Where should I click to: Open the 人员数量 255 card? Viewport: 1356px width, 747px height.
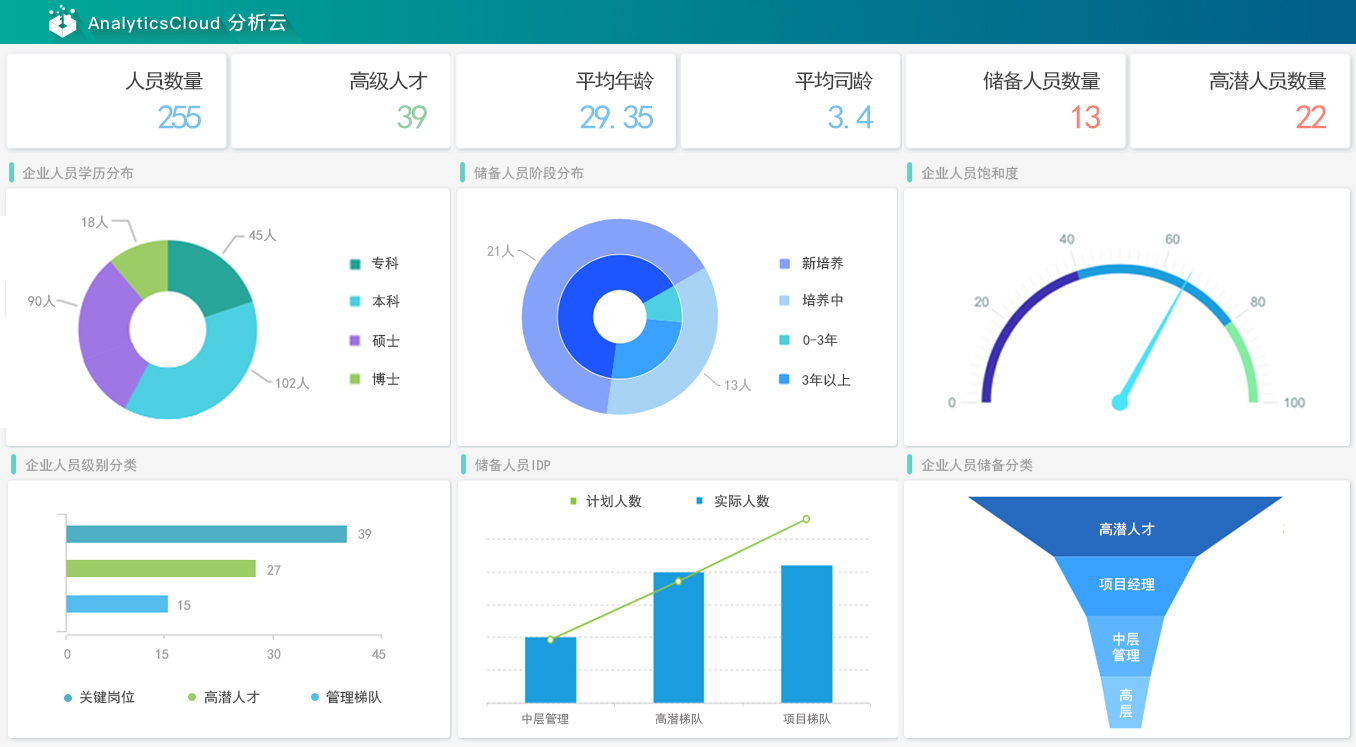pyautogui.click(x=117, y=101)
